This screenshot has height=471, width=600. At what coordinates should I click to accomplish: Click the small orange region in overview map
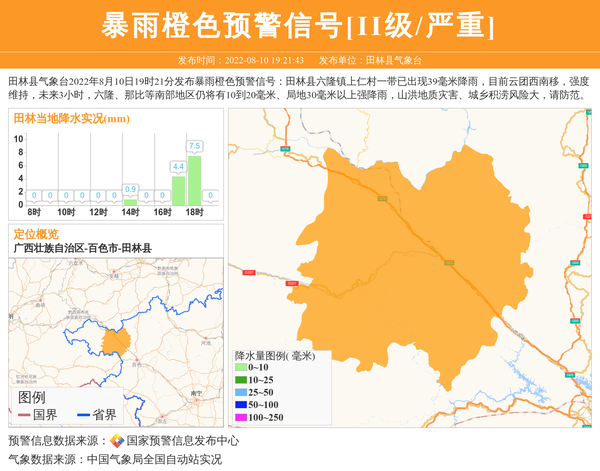pos(115,342)
